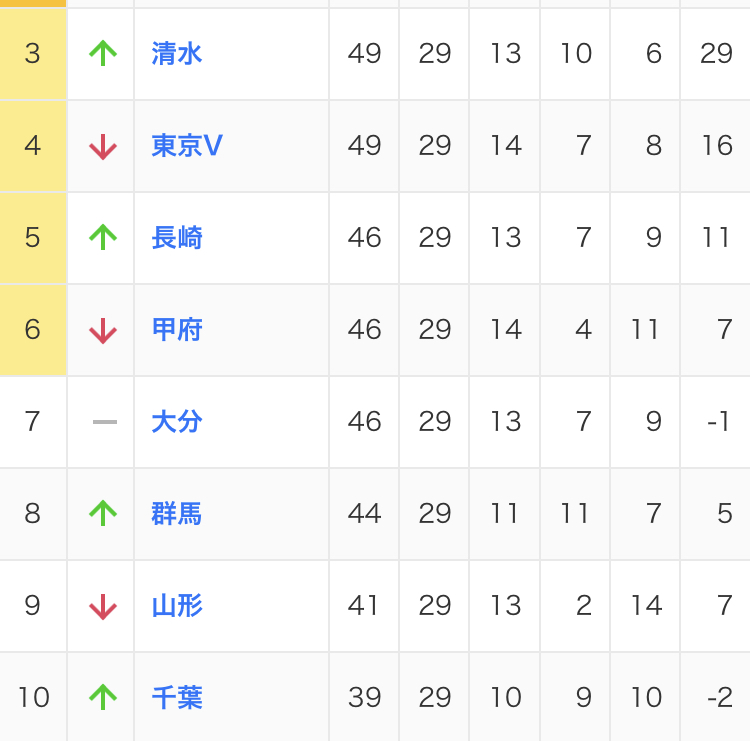The width and height of the screenshot is (750, 741).
Task: Click the green up arrow beside 千葉
Action: (103, 697)
